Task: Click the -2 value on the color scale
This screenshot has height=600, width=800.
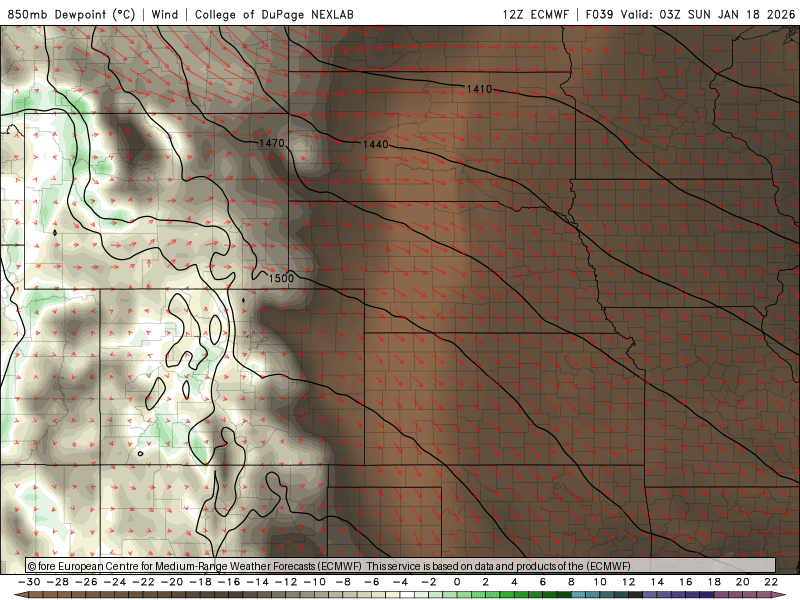Action: (x=429, y=582)
